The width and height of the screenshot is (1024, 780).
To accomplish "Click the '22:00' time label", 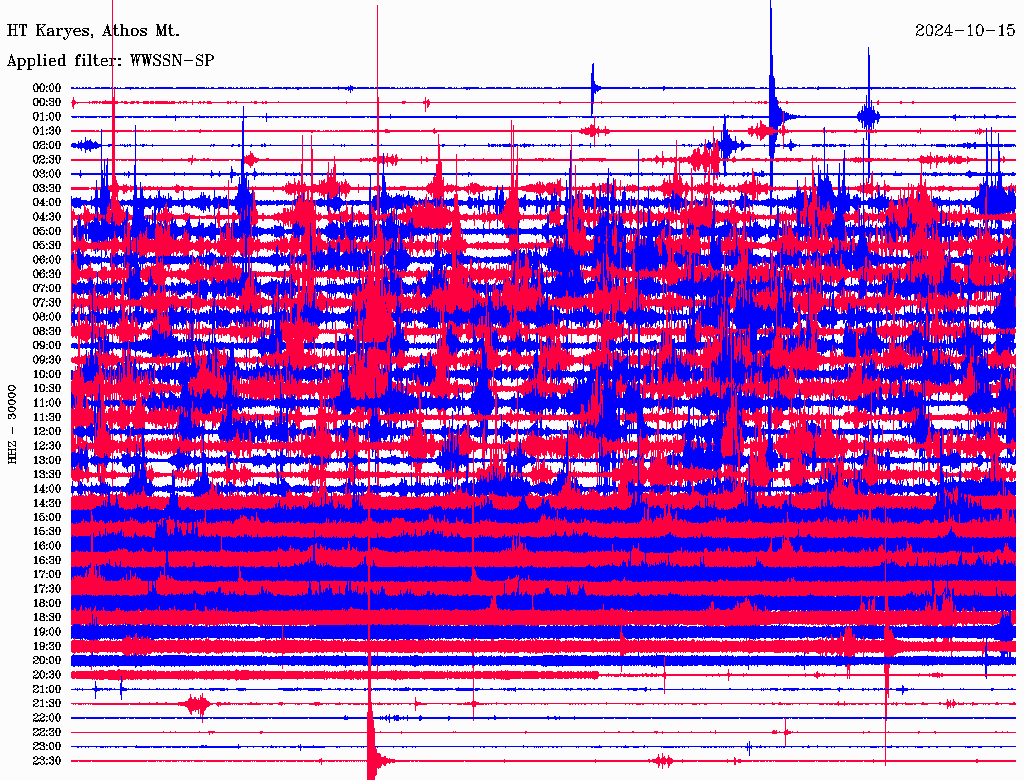I will click(x=47, y=718).
